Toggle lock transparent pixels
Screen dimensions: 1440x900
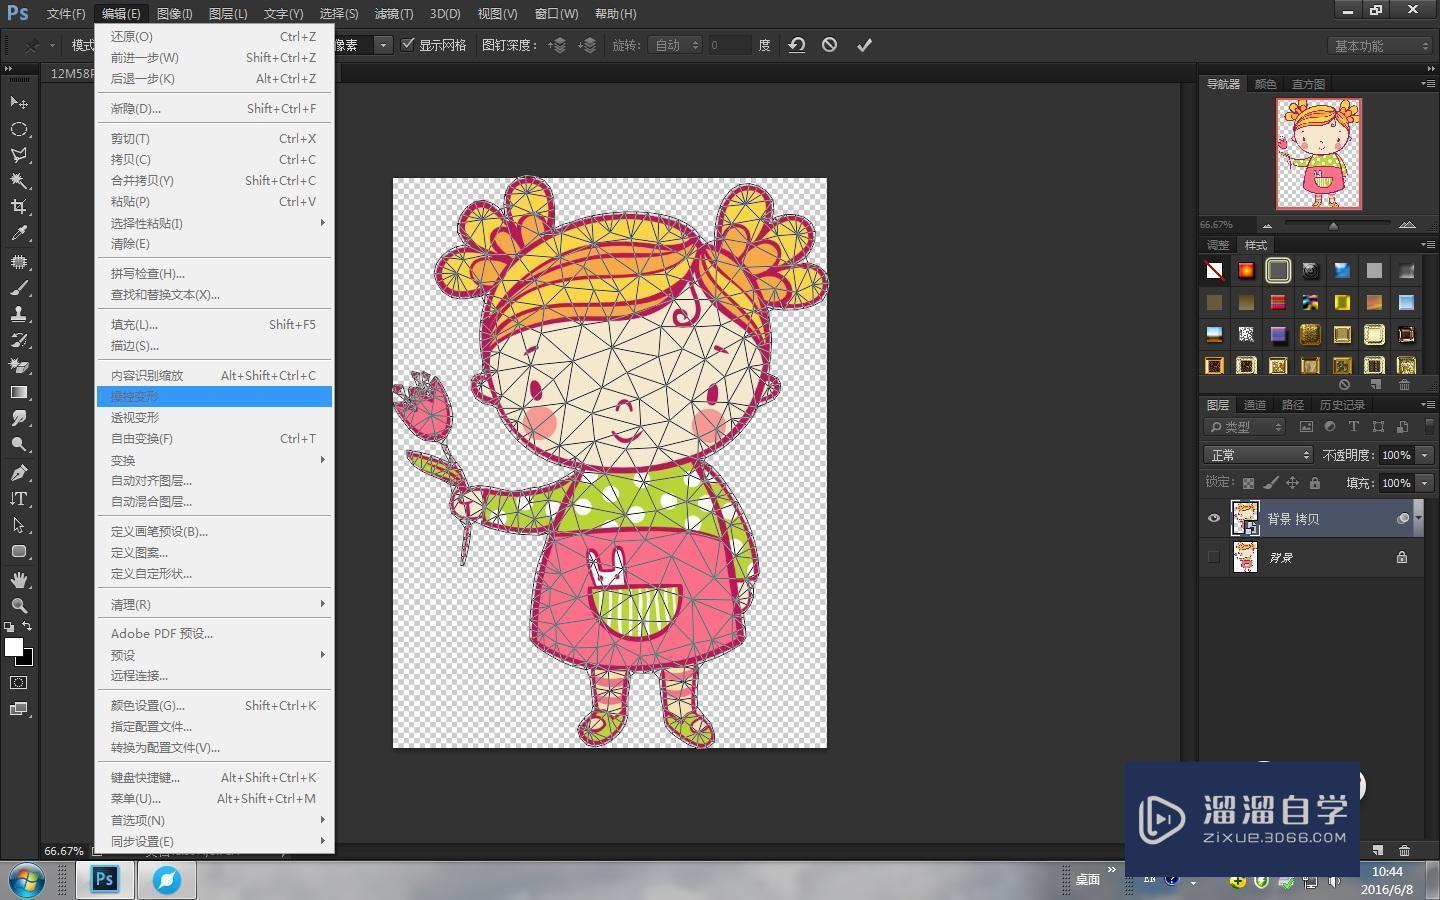(x=1248, y=483)
